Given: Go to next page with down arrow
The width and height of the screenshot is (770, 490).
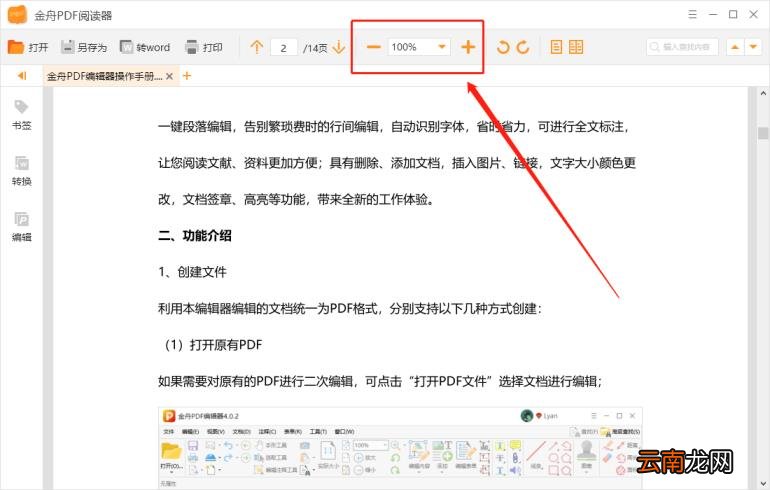Looking at the screenshot, I should (x=339, y=47).
